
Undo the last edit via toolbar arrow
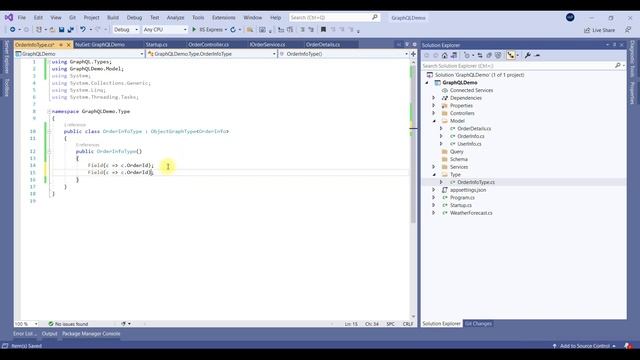tap(83, 30)
